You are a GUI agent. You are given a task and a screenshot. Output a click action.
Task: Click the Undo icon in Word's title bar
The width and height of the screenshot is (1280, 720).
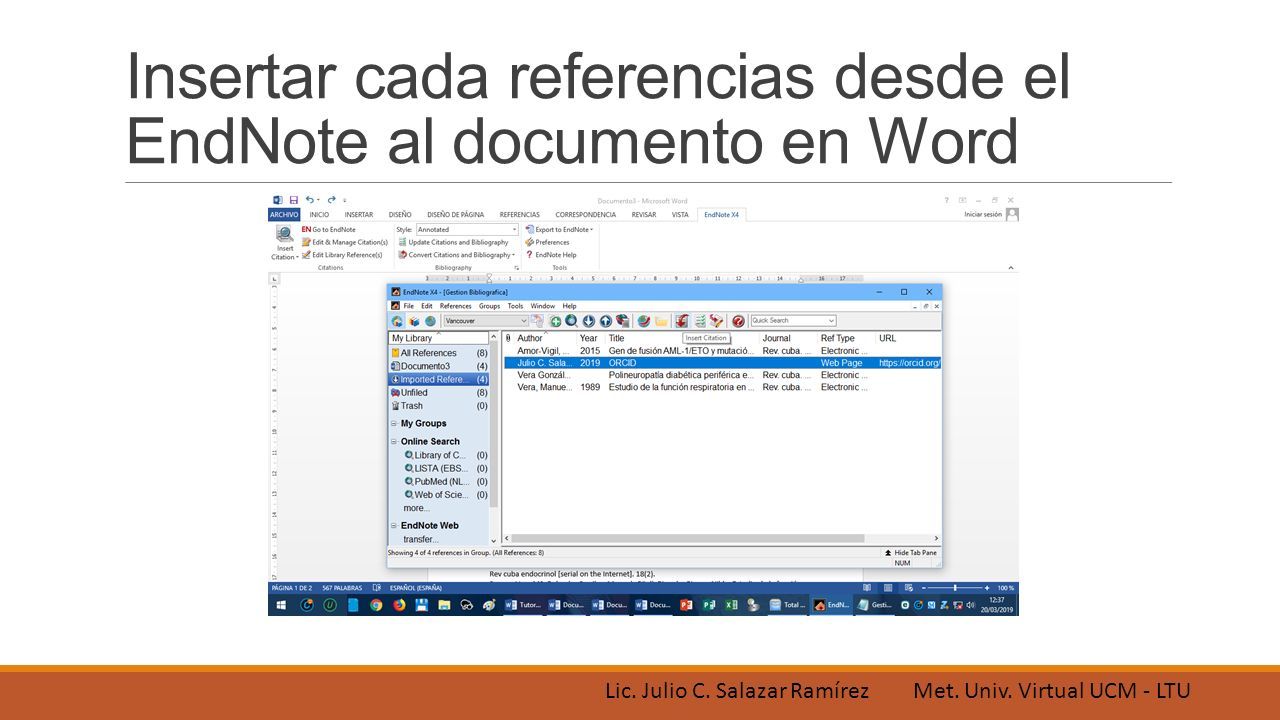pyautogui.click(x=310, y=200)
